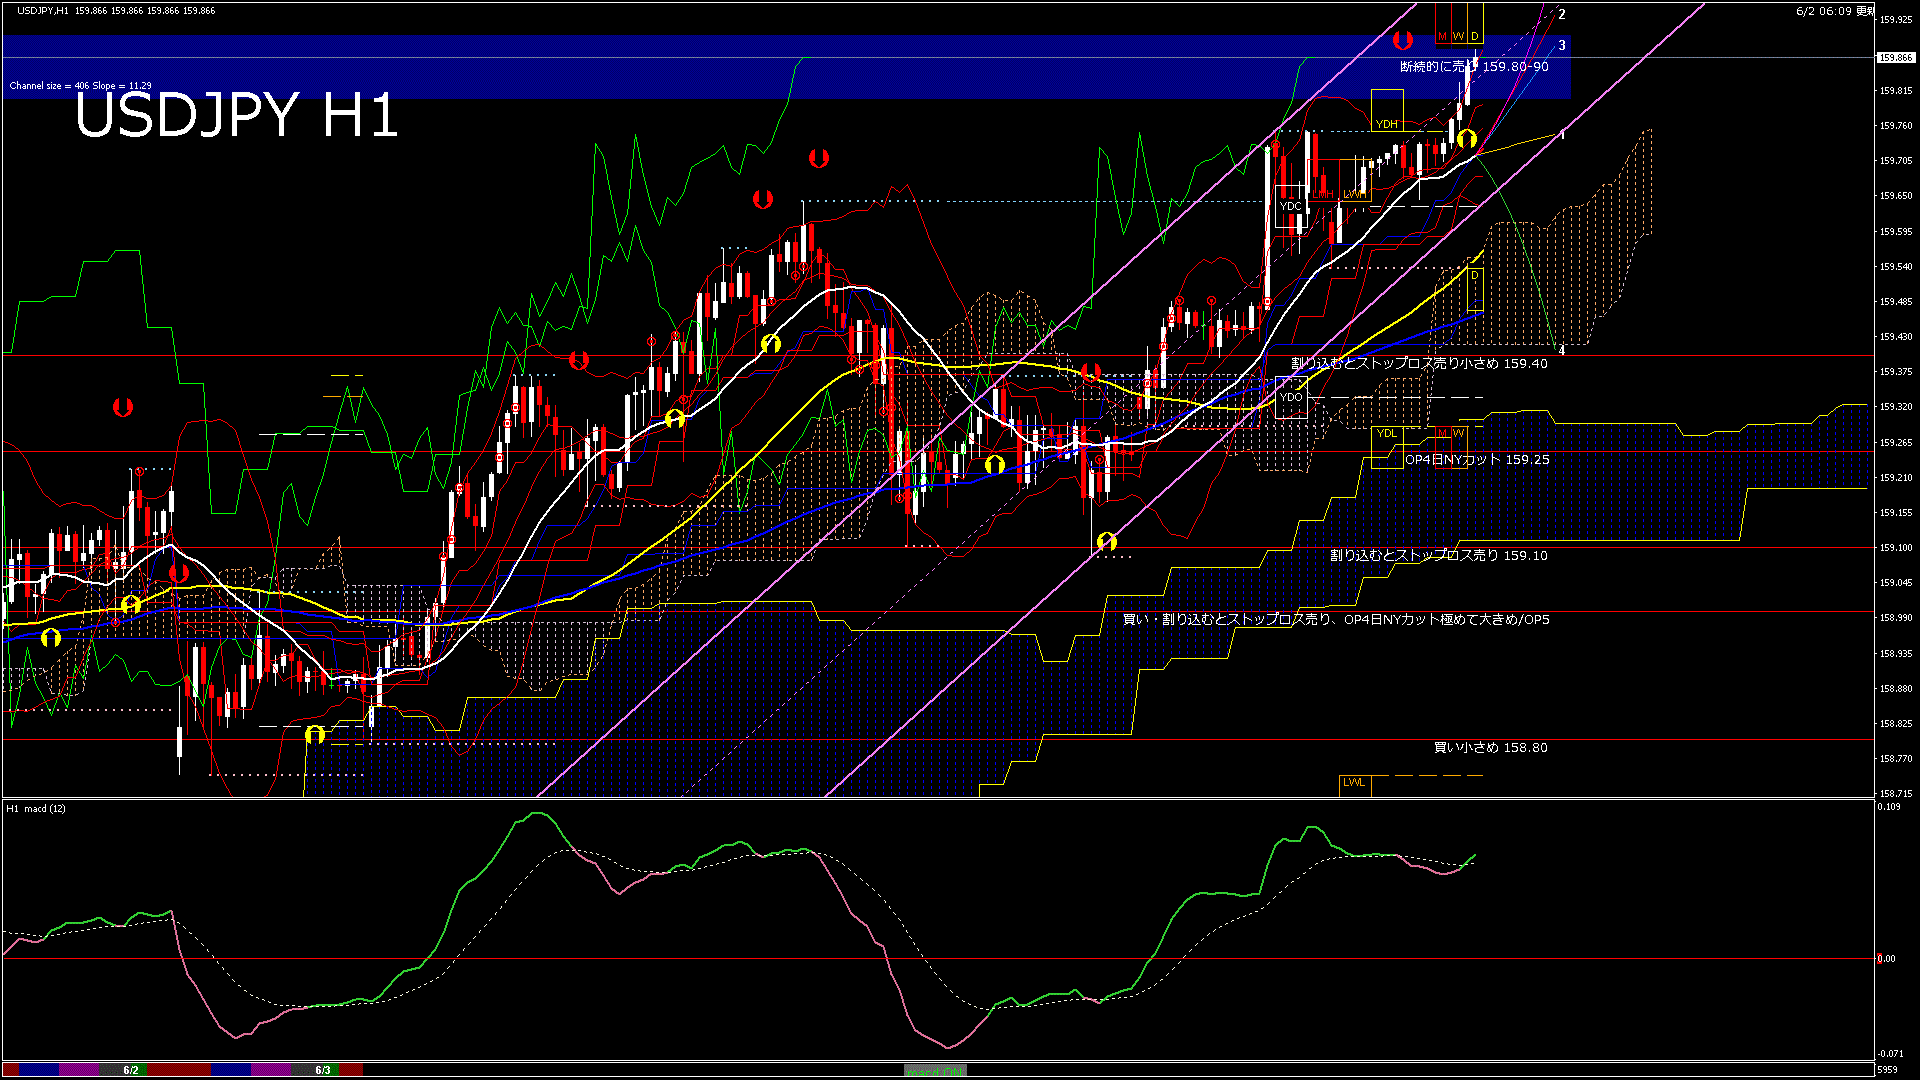Screen dimensions: 1920x1080
Task: Click the forecast line label '2'
Action: (1562, 15)
